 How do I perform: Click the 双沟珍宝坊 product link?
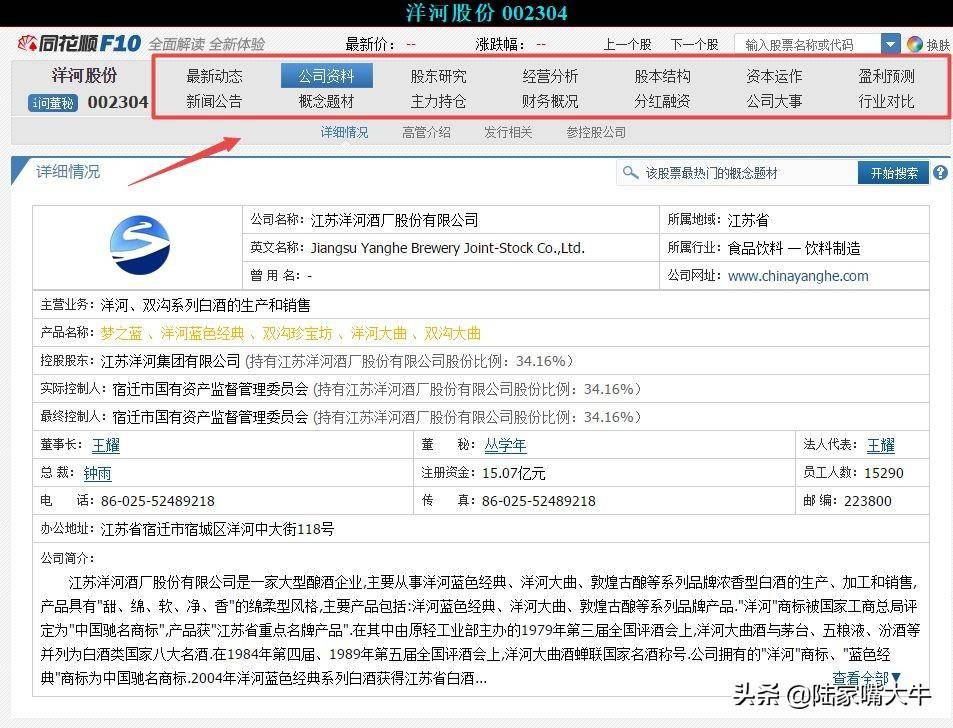[297, 334]
